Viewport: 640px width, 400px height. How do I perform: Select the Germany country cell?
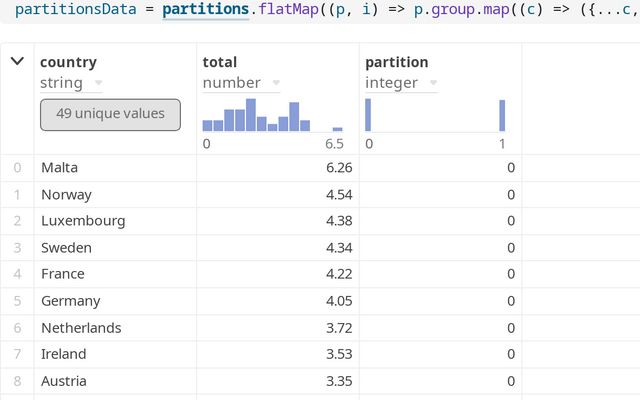click(x=70, y=301)
